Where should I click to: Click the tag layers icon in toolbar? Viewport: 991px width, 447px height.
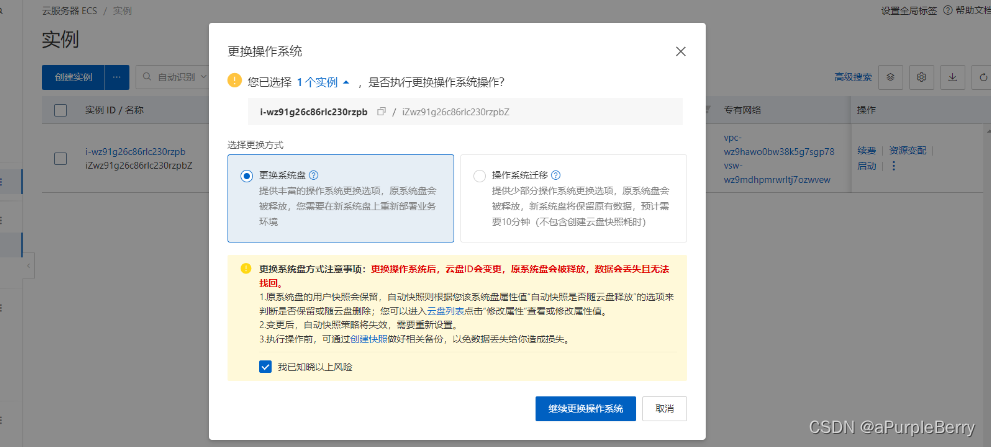click(891, 77)
